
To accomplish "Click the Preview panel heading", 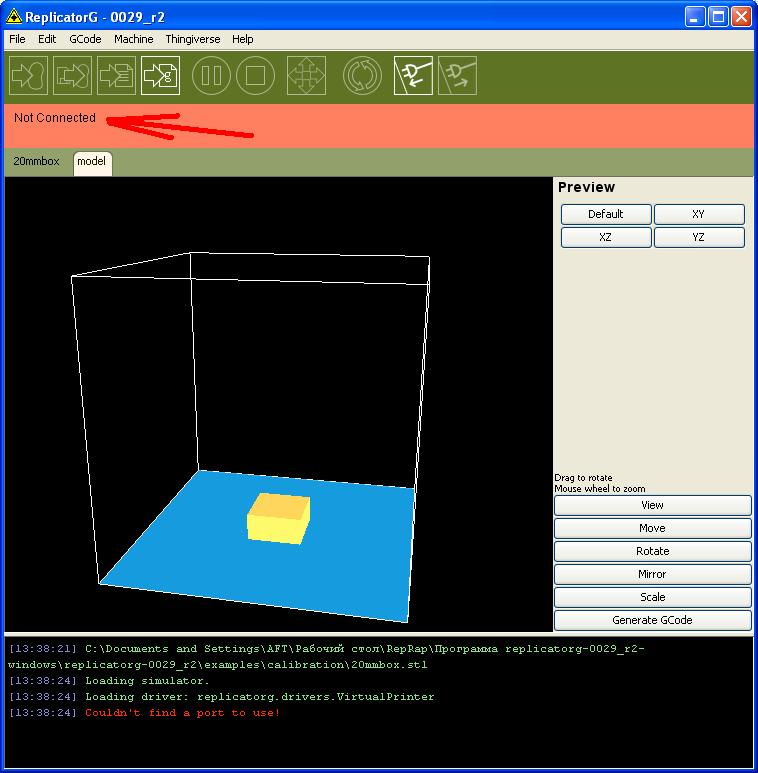I will (586, 187).
